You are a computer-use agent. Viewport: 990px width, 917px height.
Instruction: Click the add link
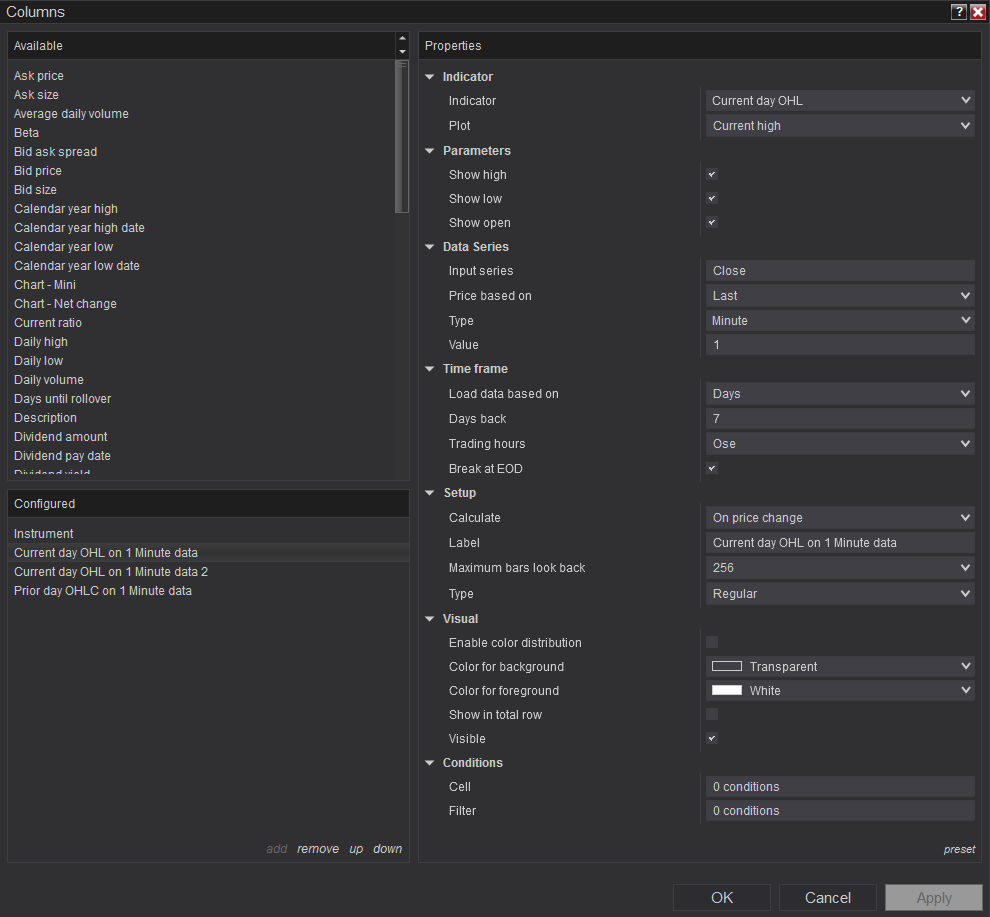277,849
